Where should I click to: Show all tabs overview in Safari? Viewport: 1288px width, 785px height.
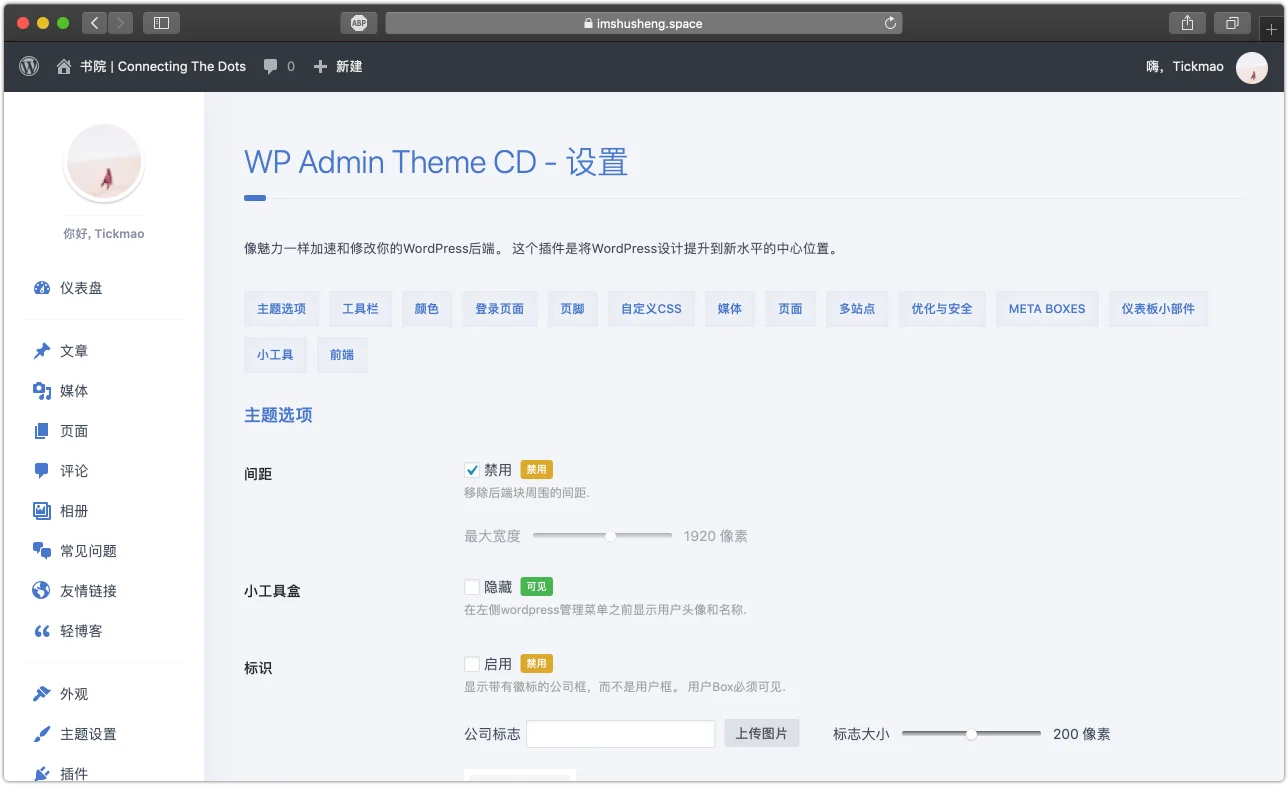(x=1232, y=23)
